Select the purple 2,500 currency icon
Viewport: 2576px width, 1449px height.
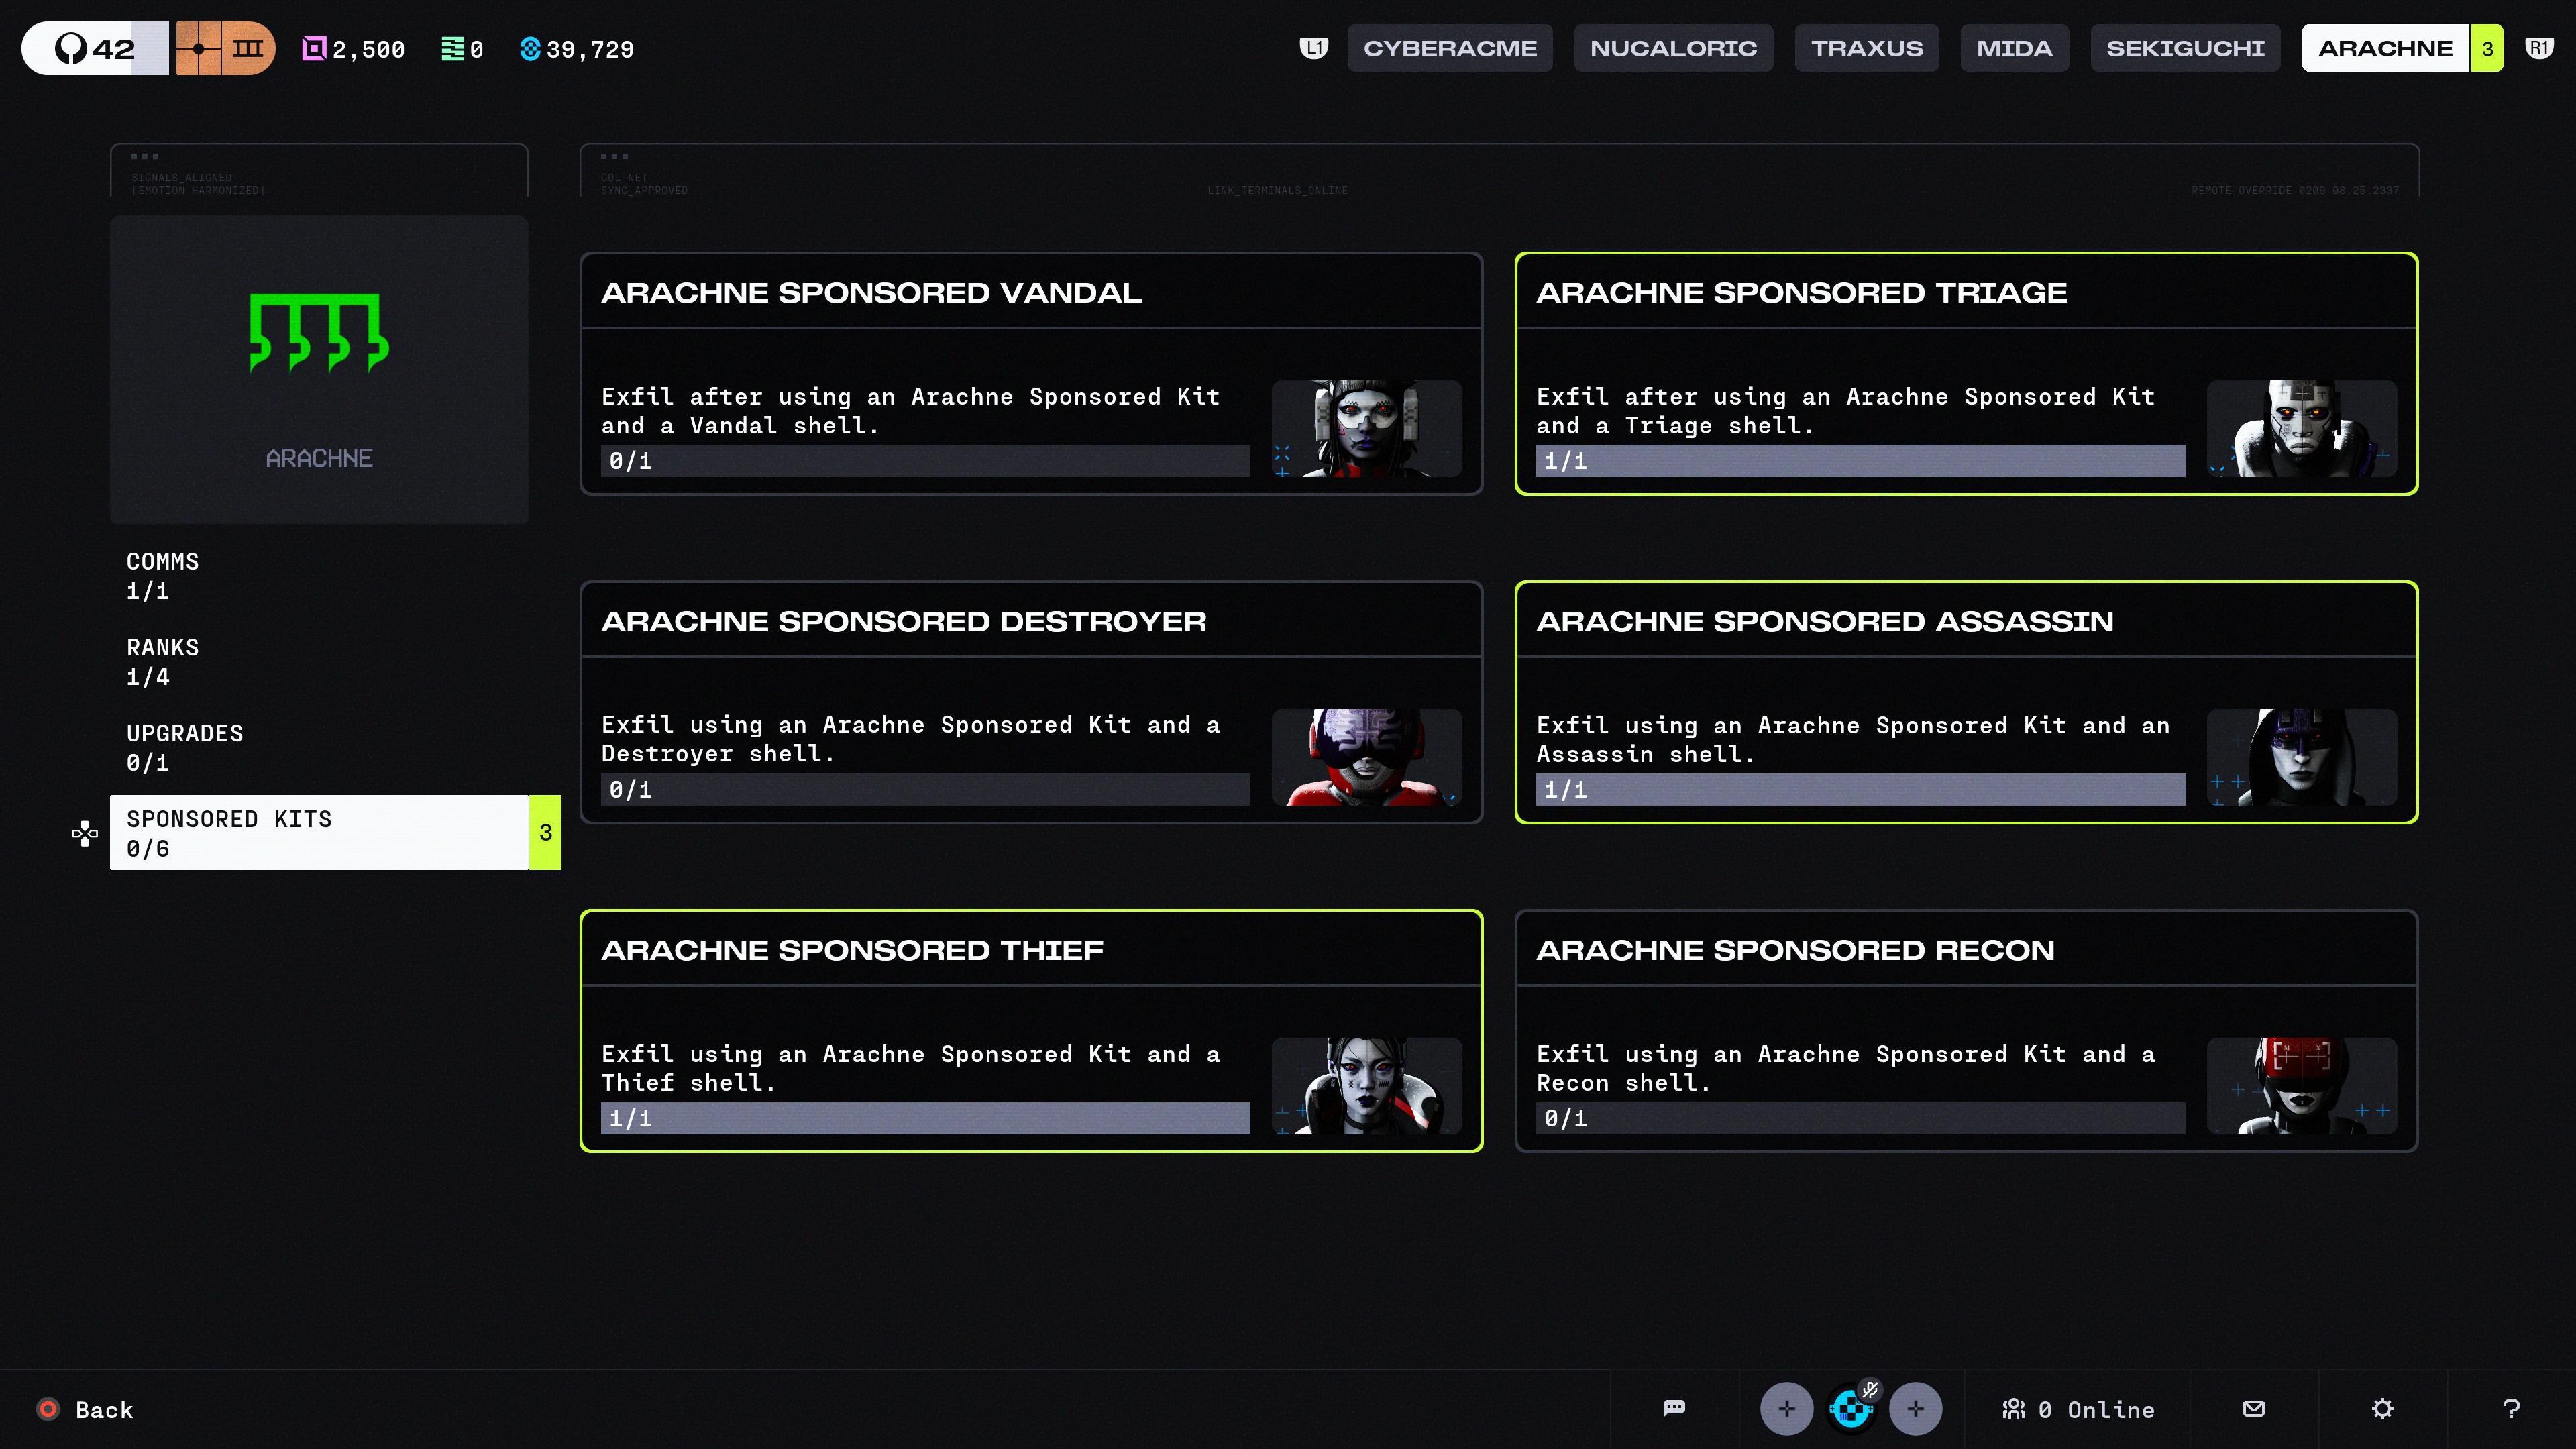click(x=314, y=49)
